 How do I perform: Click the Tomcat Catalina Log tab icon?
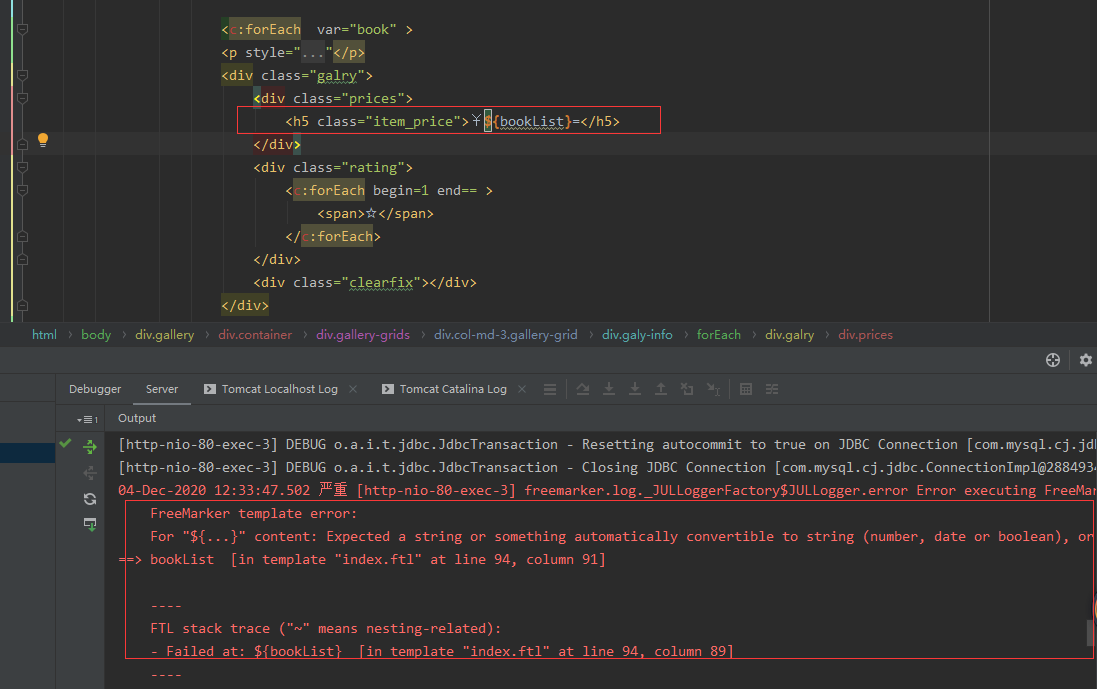pyautogui.click(x=388, y=389)
